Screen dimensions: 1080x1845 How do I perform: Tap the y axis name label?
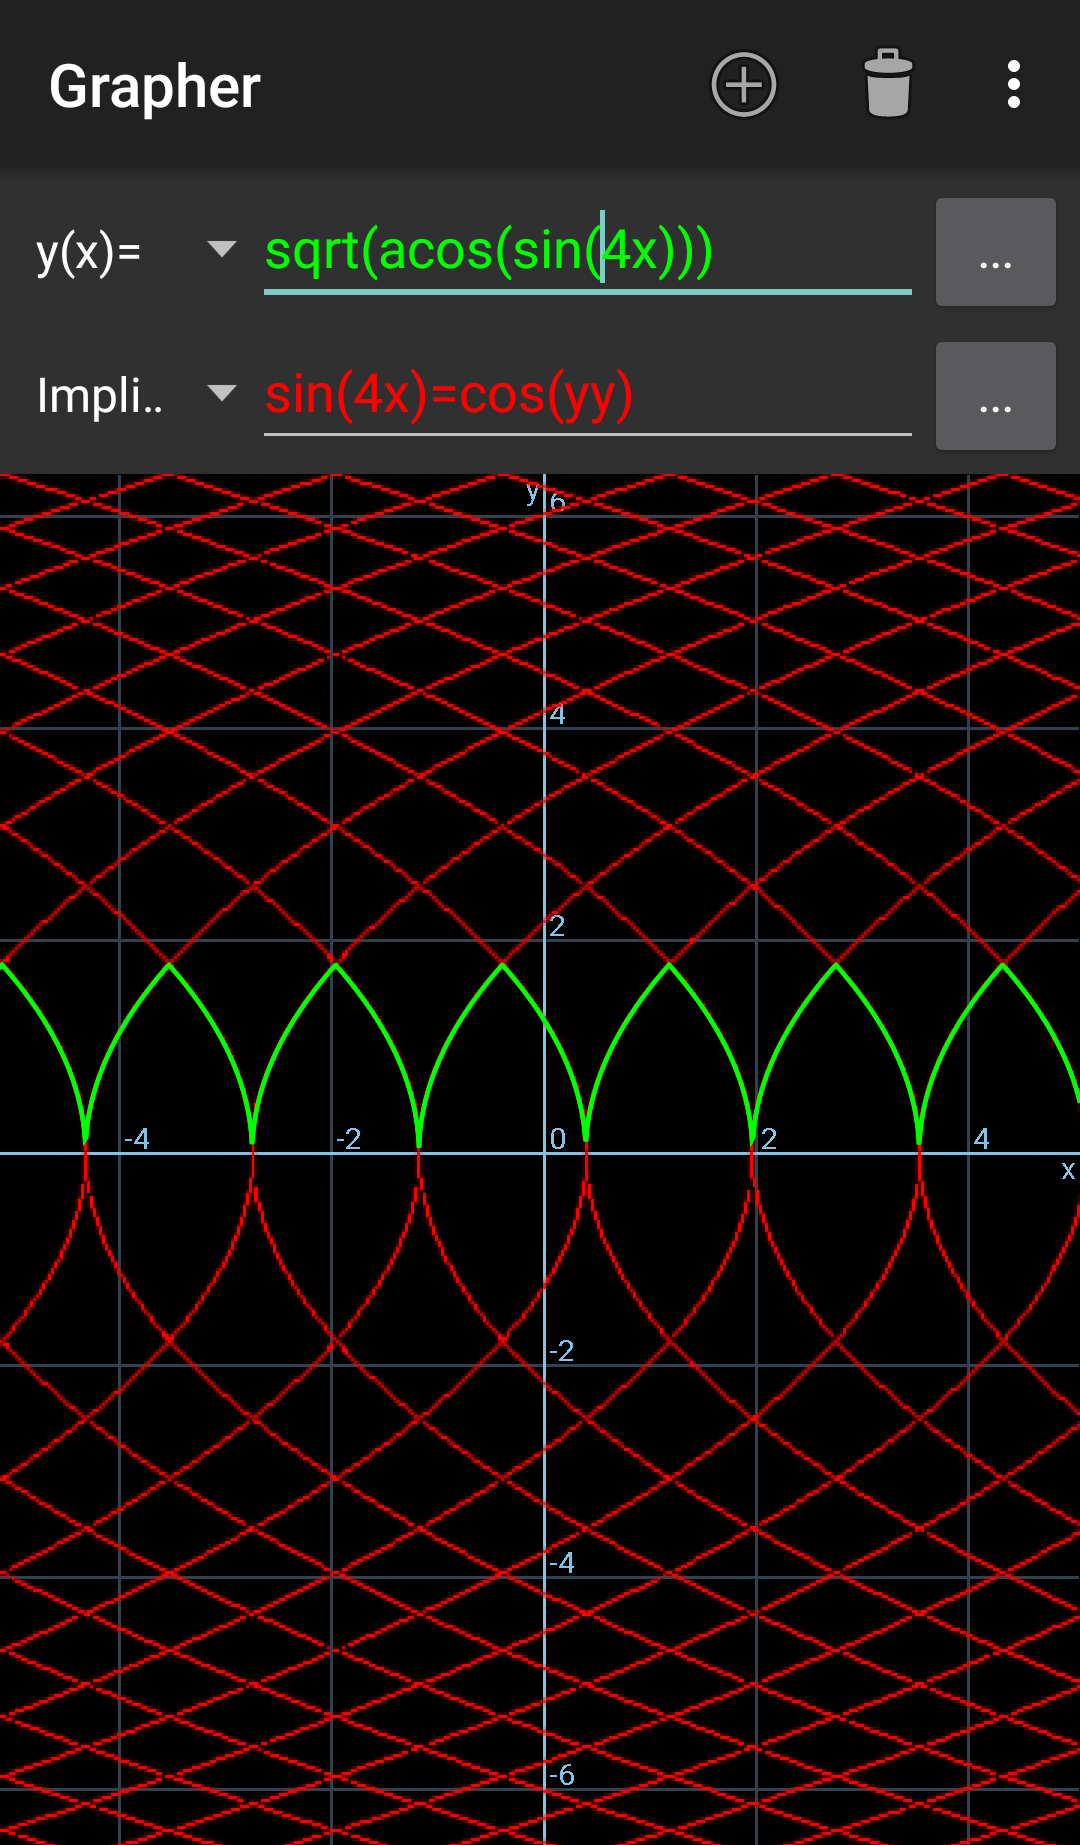coord(532,492)
